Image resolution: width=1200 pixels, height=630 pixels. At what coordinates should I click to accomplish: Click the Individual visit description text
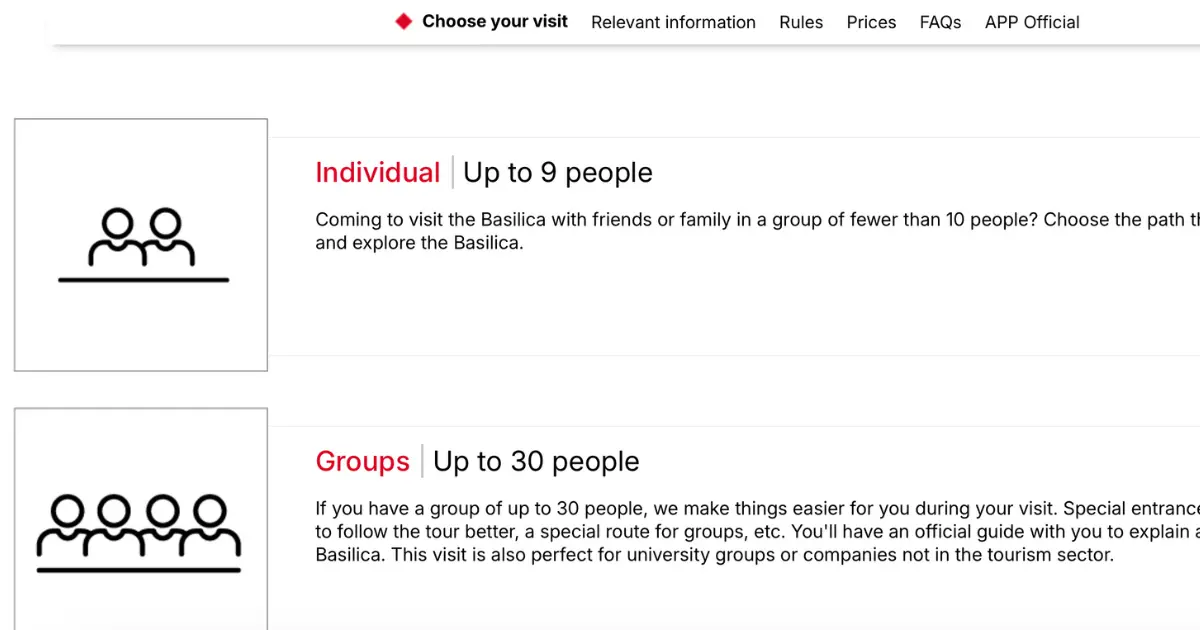point(757,231)
